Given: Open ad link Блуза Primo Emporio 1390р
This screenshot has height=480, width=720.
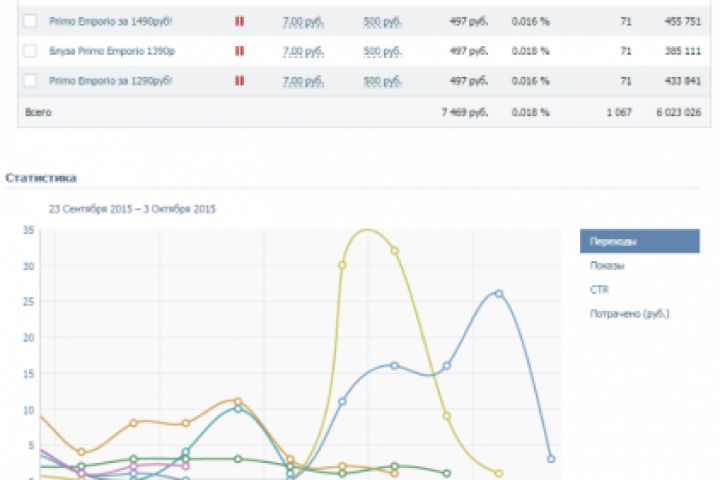Looking at the screenshot, I should point(112,51).
